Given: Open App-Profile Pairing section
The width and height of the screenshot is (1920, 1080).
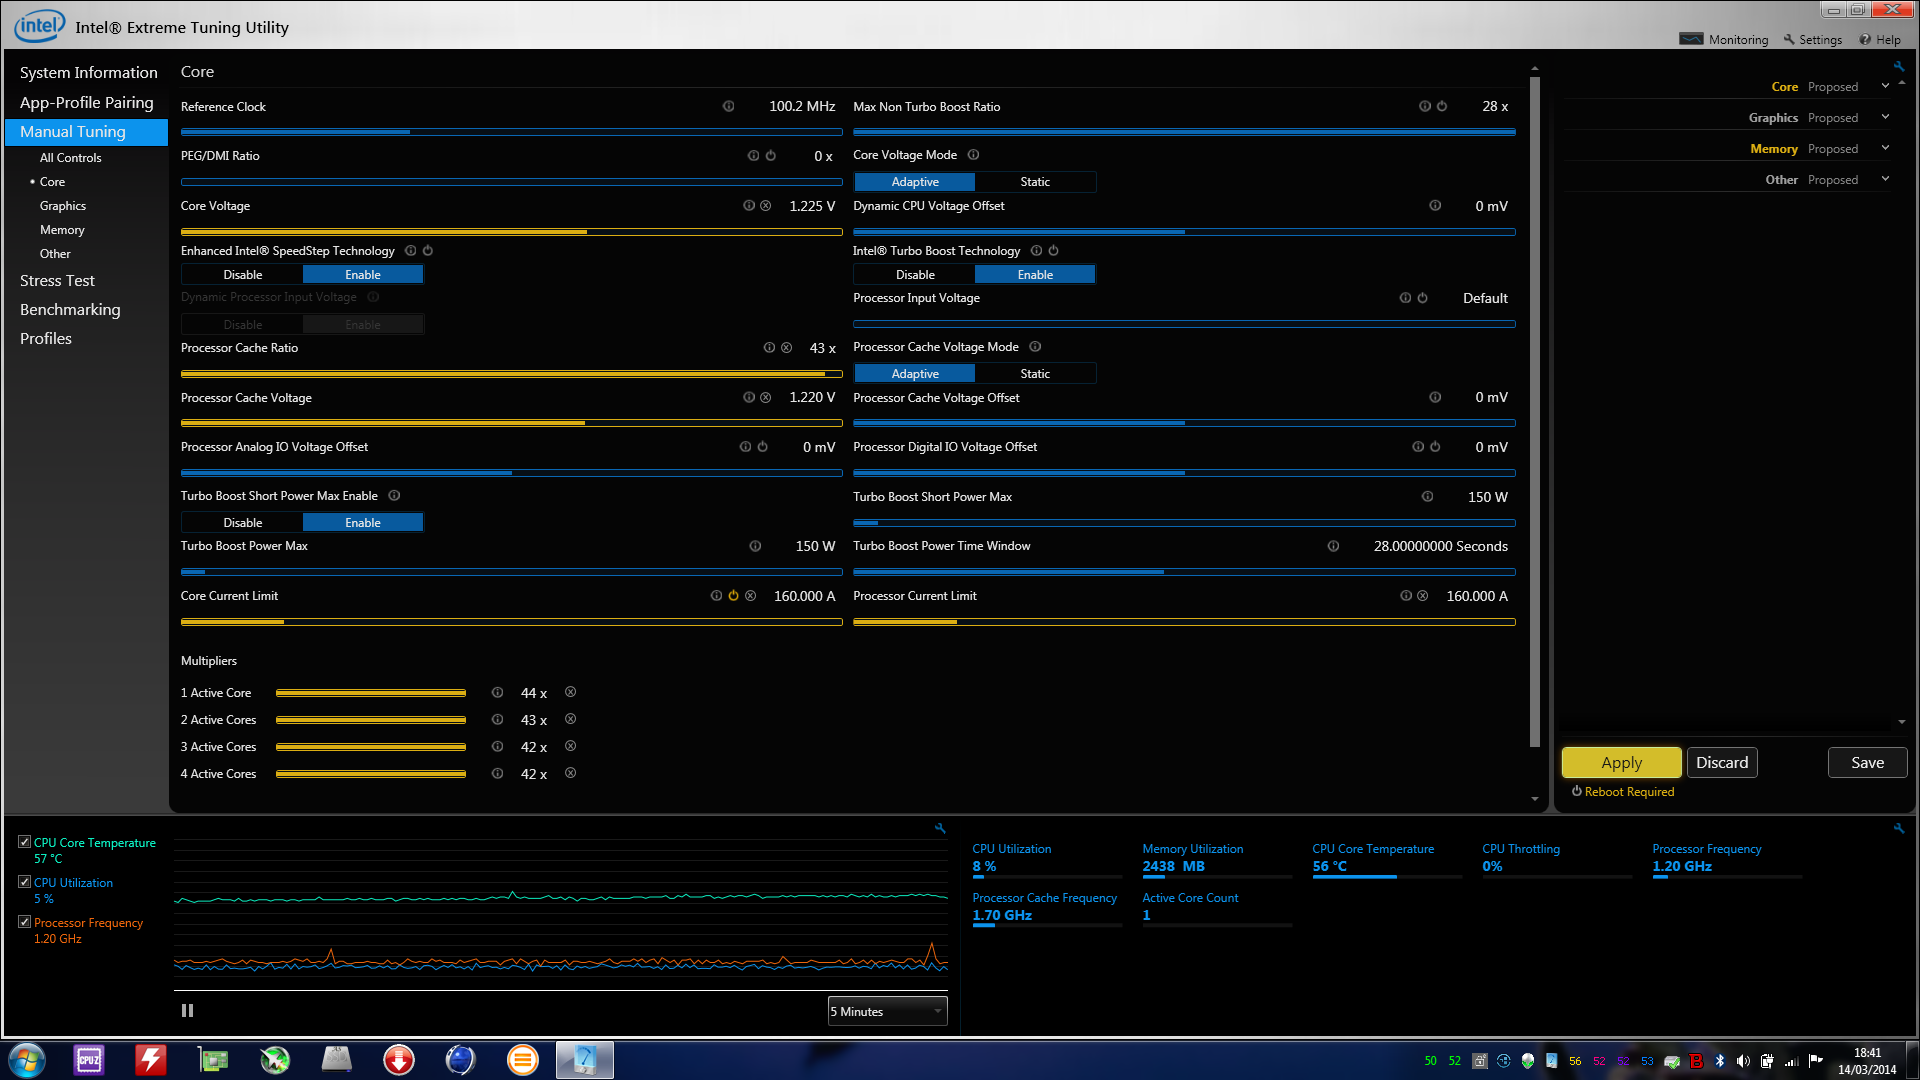Looking at the screenshot, I should tap(87, 103).
